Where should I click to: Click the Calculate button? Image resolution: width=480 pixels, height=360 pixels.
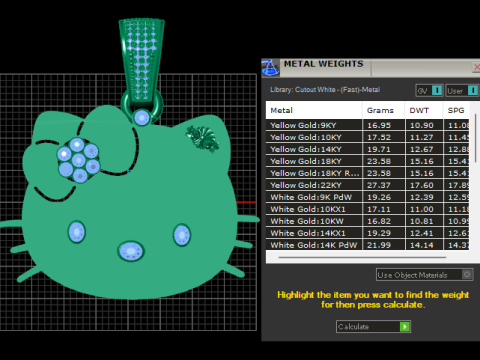pos(373,327)
